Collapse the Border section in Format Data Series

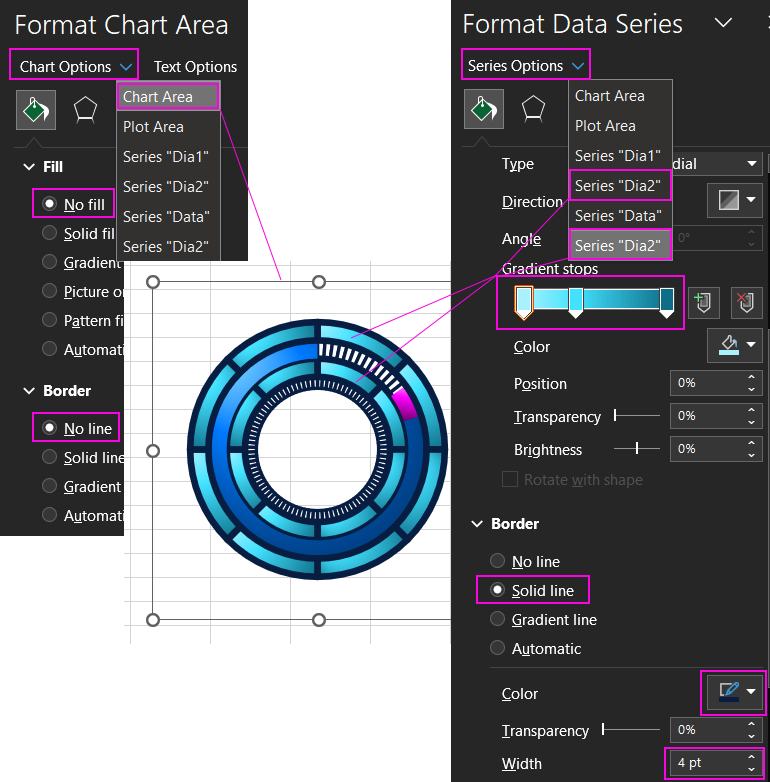click(477, 524)
